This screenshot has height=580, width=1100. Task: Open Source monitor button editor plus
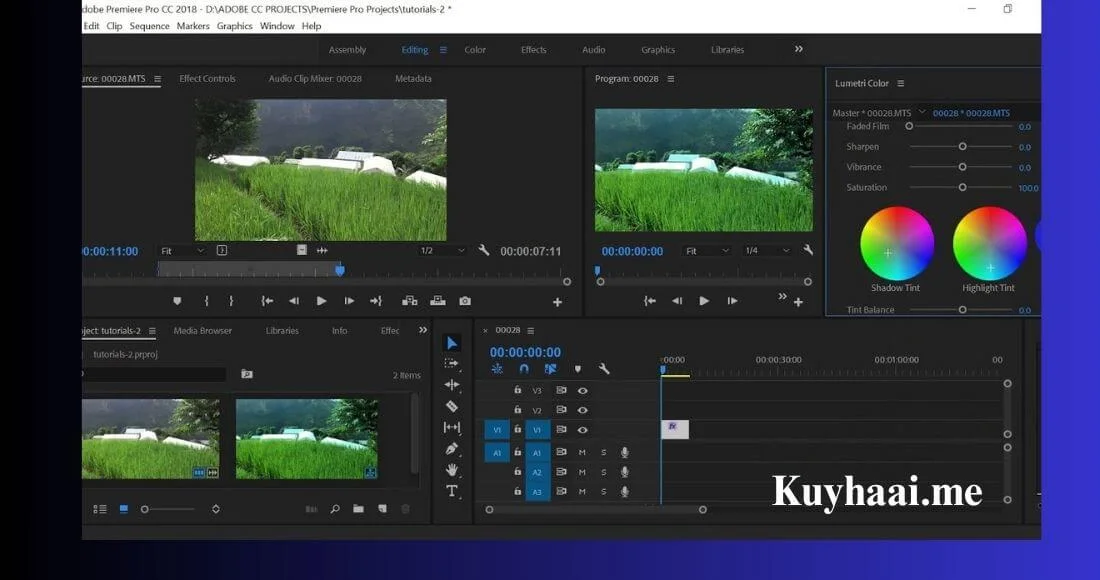point(557,302)
